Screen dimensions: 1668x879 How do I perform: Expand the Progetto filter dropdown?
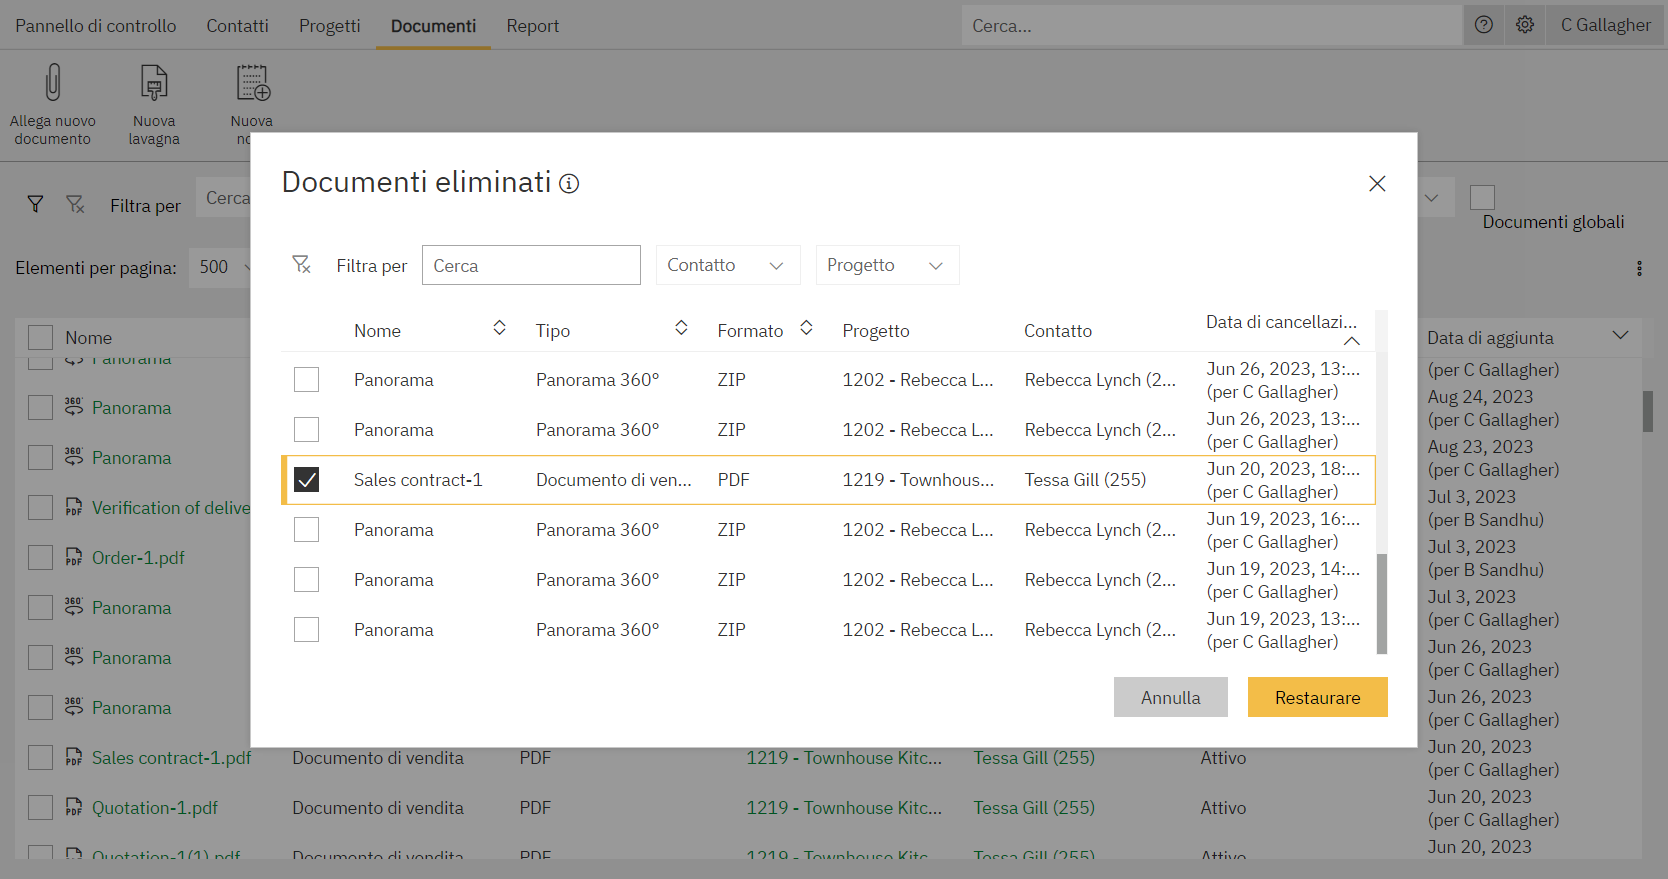(x=887, y=265)
